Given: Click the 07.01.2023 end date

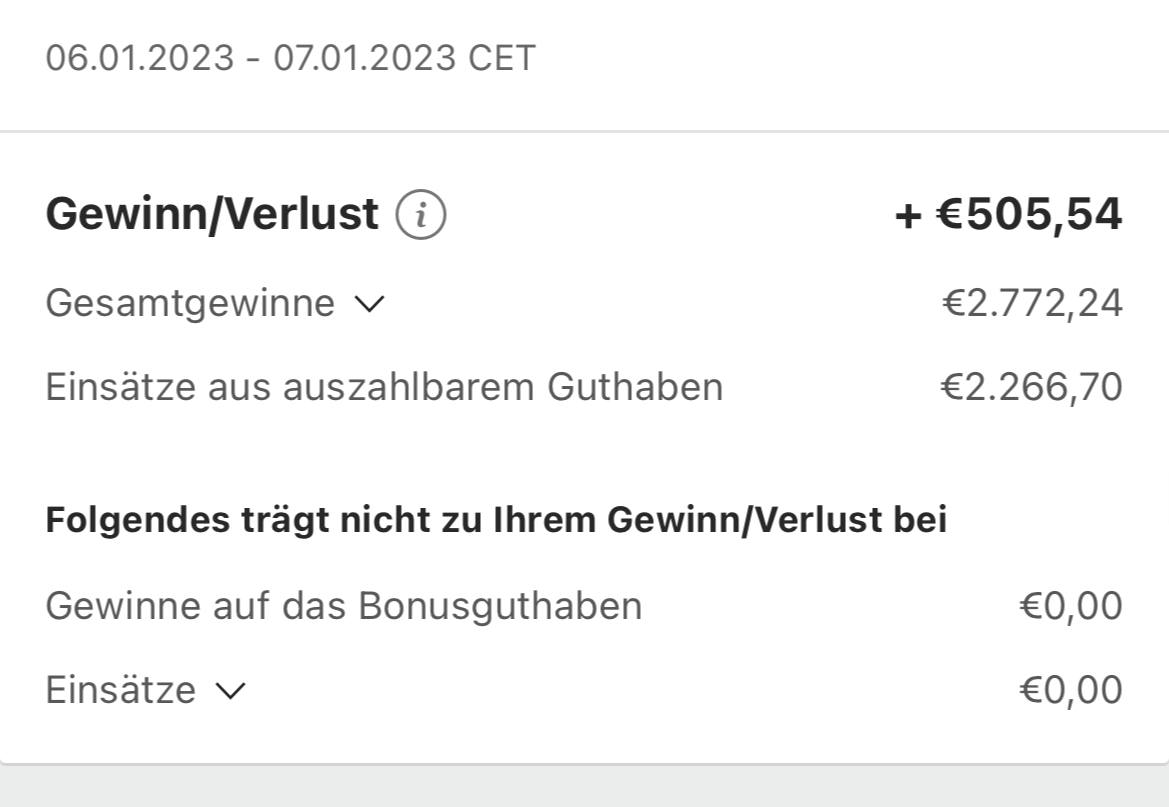Looking at the screenshot, I should pyautogui.click(x=365, y=58).
